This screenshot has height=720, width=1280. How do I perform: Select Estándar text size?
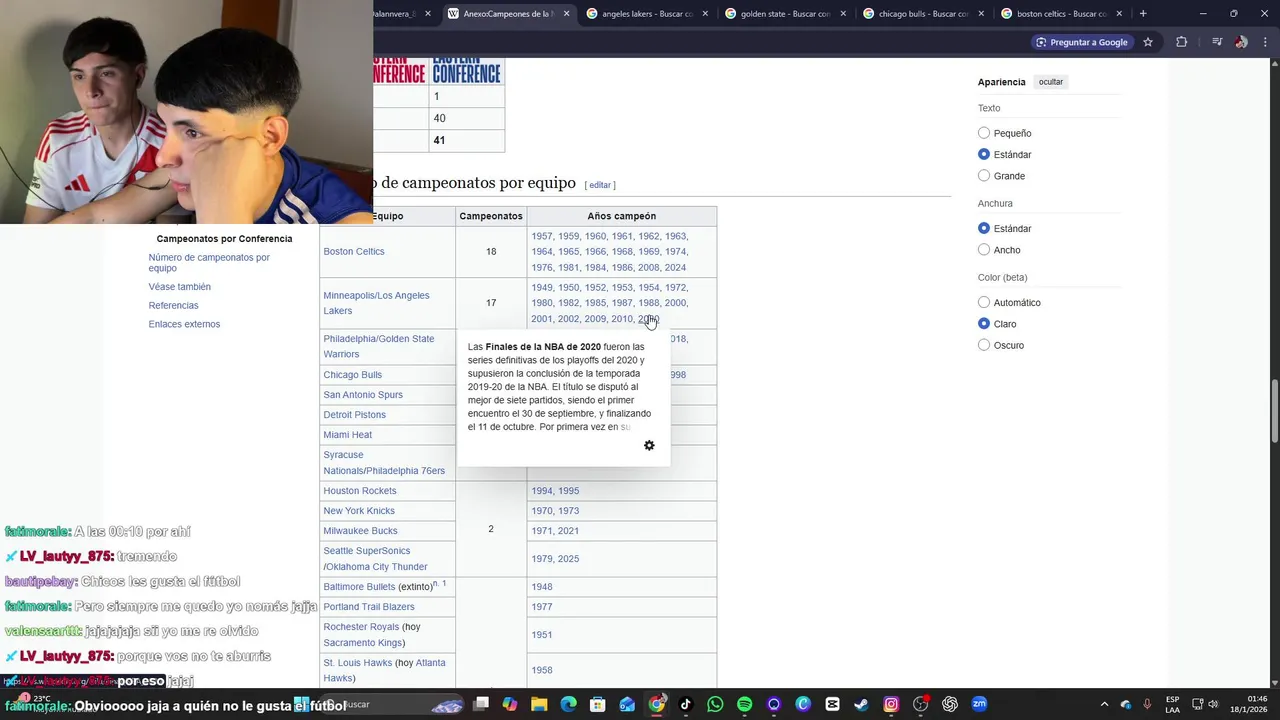[984, 154]
